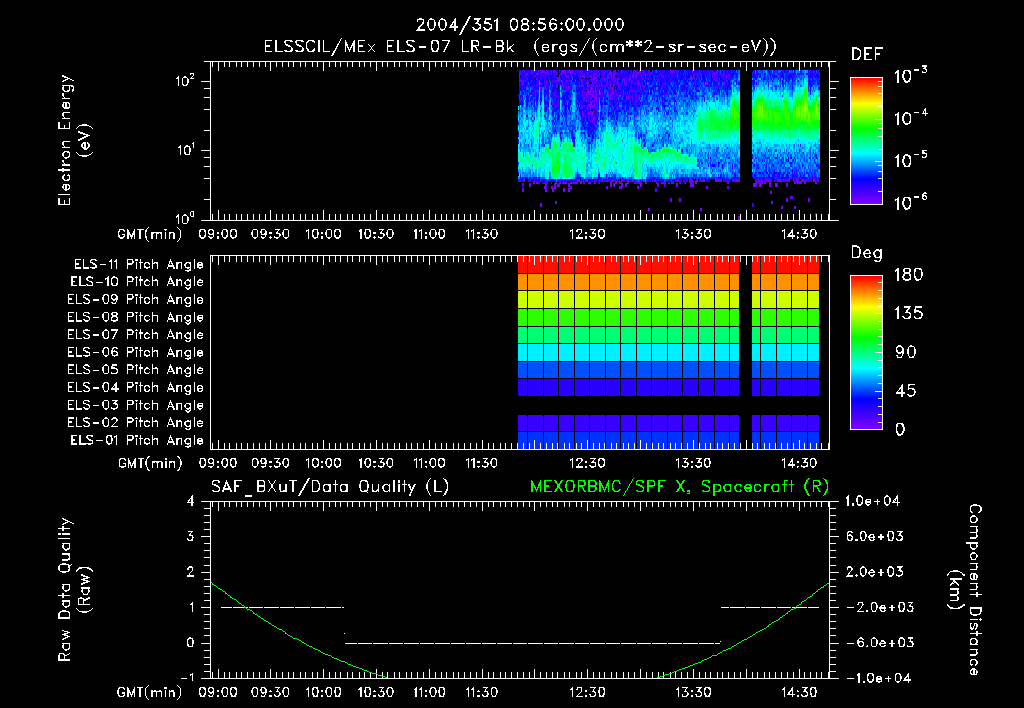The image size is (1024, 708).
Task: Click the ELS-07 Pitch Angle row label
Action: coord(136,335)
